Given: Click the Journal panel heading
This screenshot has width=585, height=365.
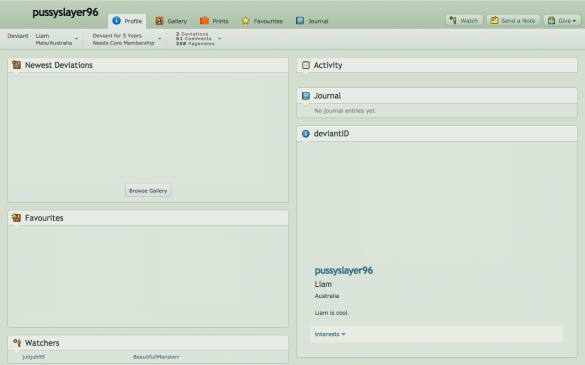Looking at the screenshot, I should (x=327, y=96).
